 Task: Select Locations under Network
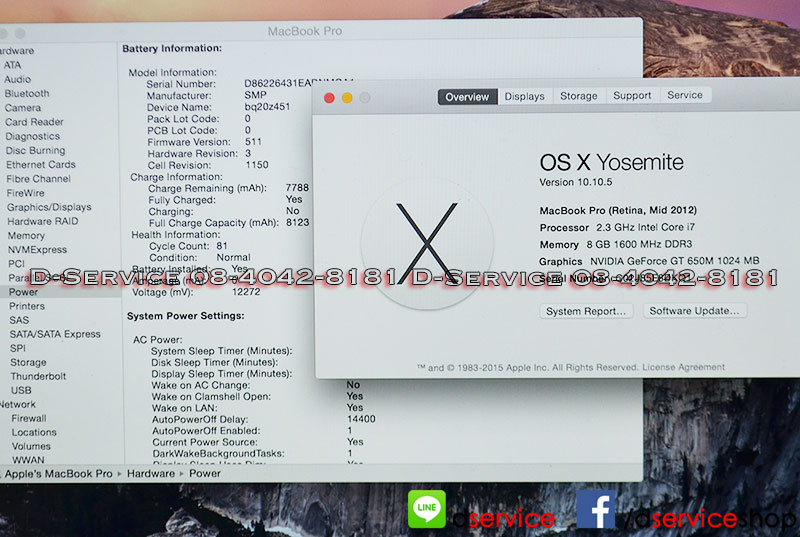pyautogui.click(x=34, y=432)
